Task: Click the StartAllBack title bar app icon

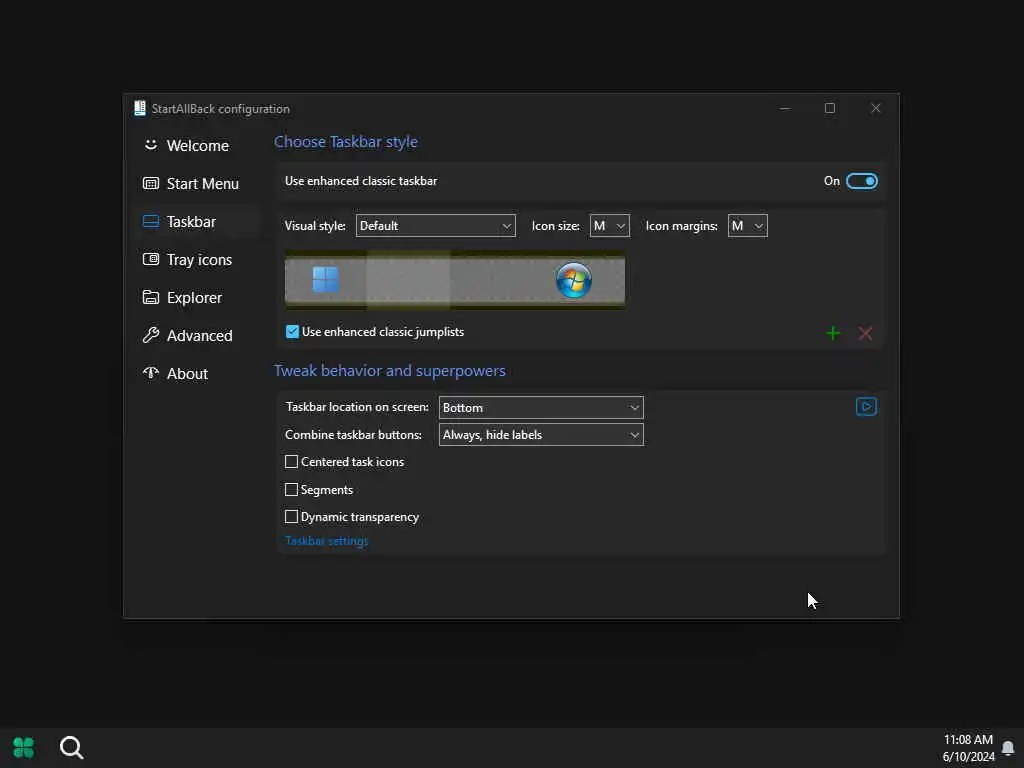Action: (x=139, y=108)
